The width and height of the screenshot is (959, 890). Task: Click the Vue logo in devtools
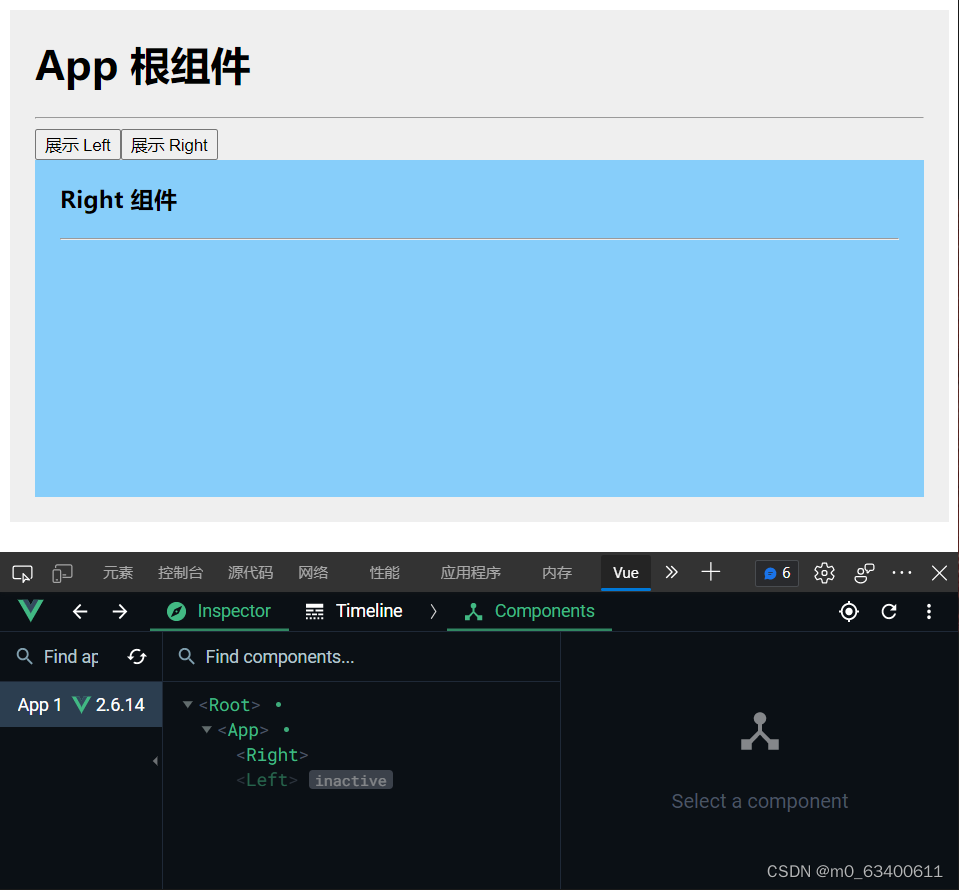pos(30,611)
